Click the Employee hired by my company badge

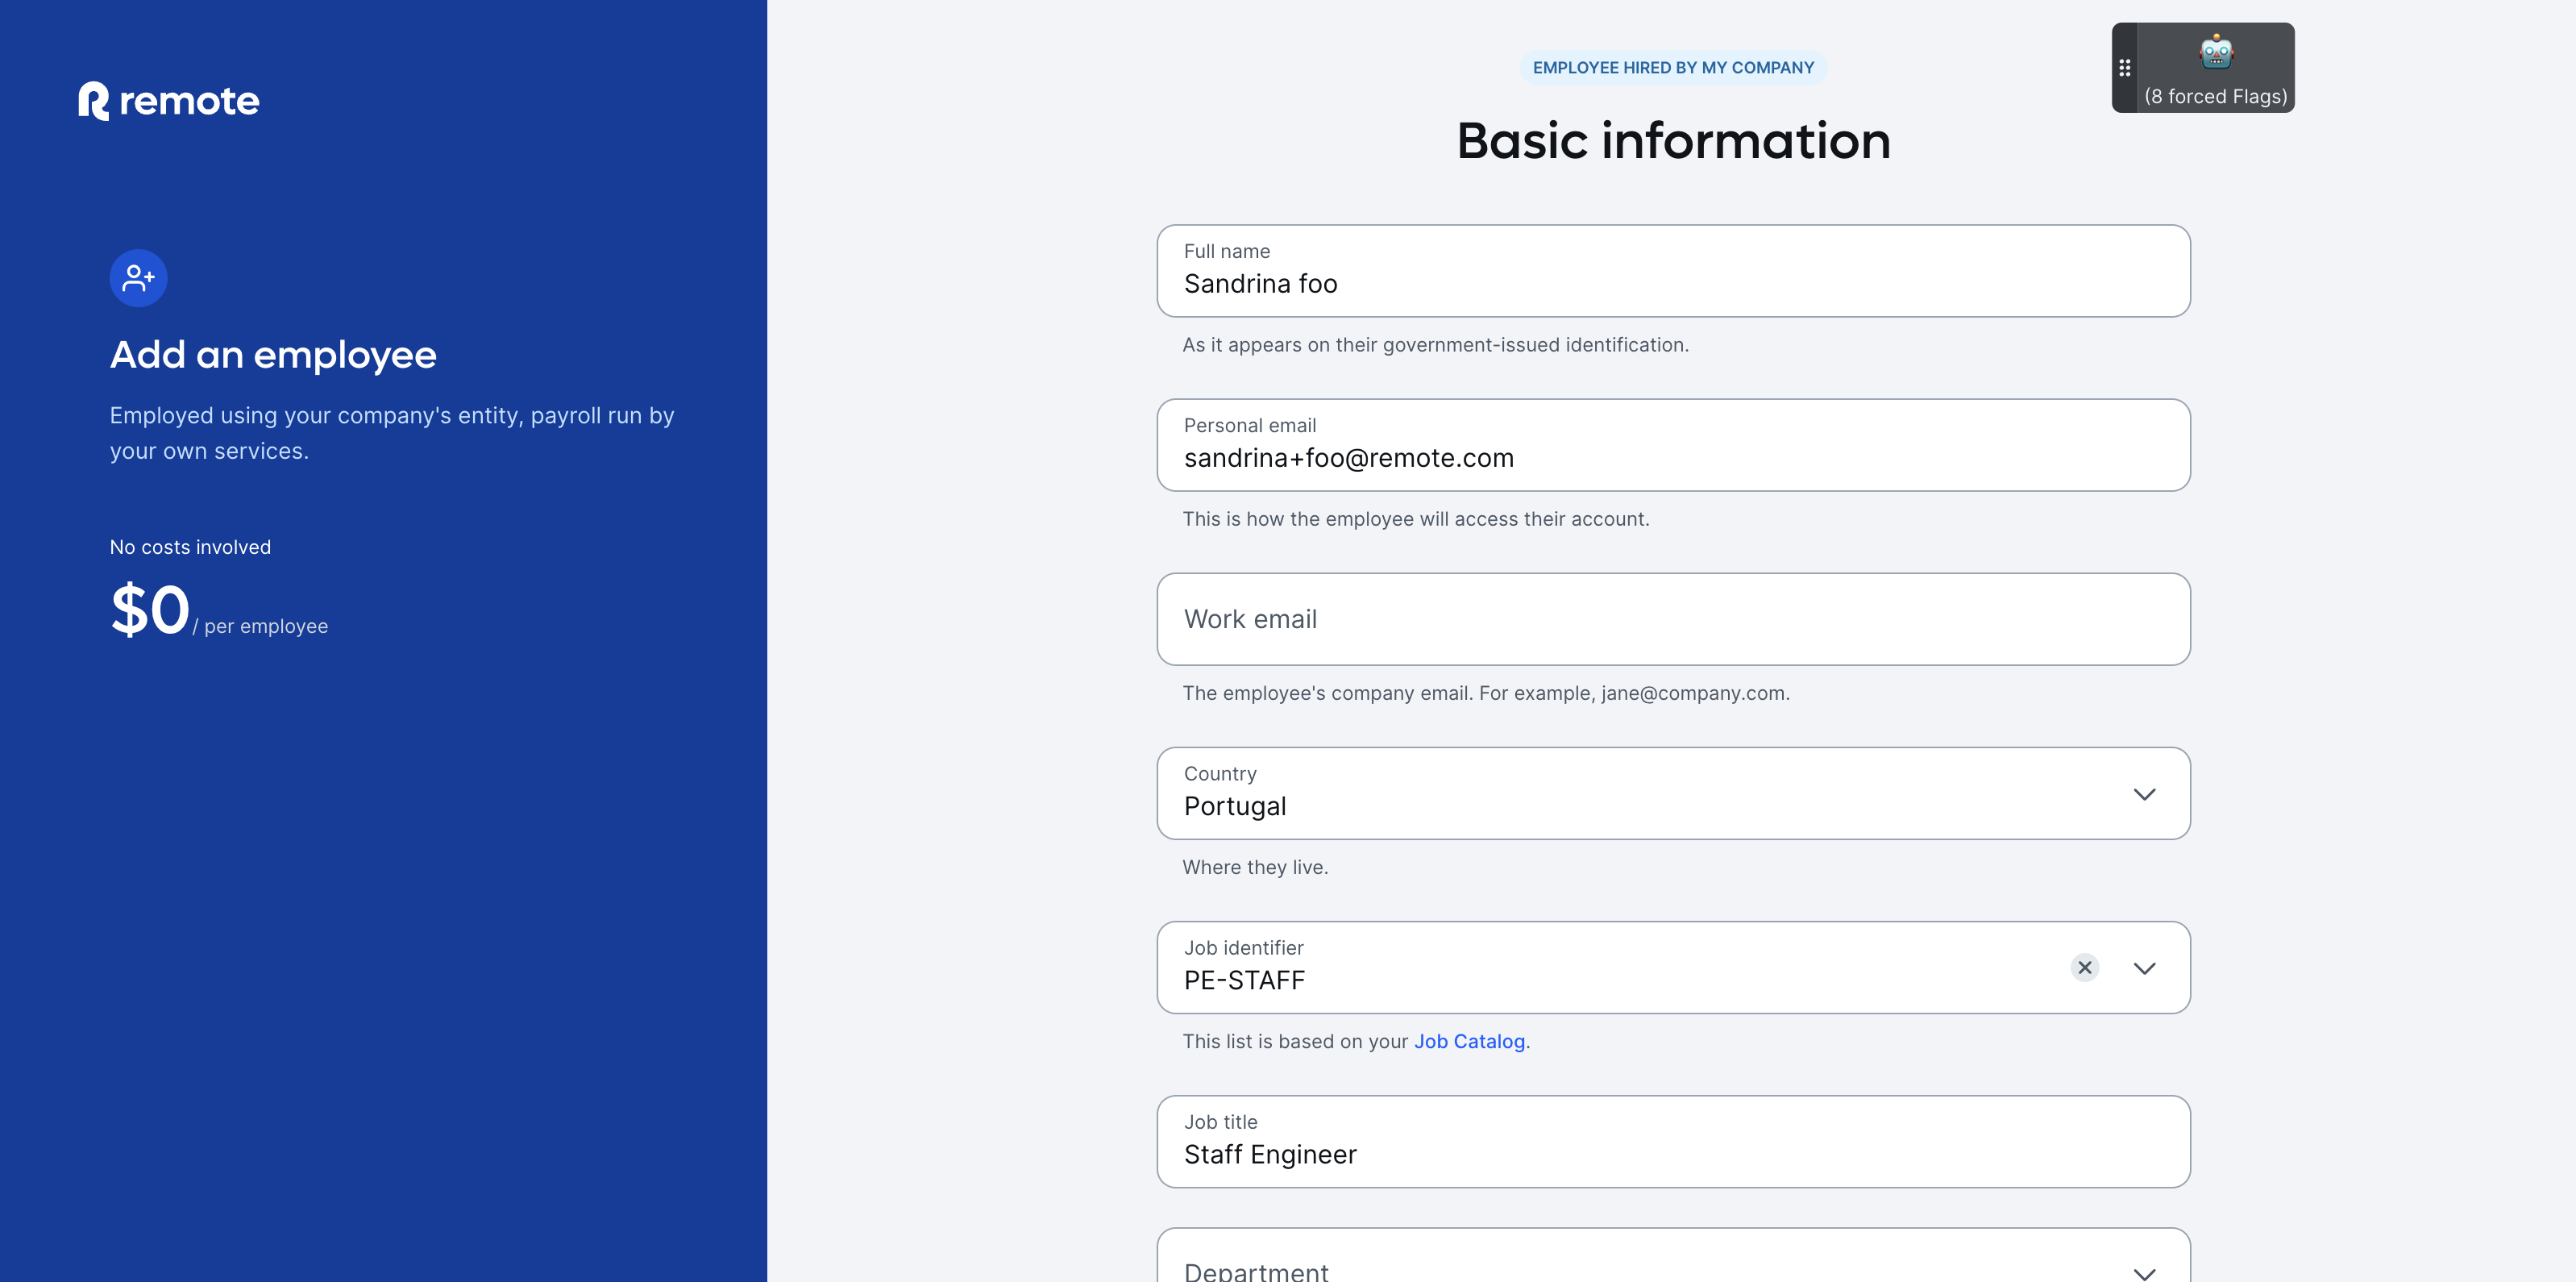(1672, 68)
